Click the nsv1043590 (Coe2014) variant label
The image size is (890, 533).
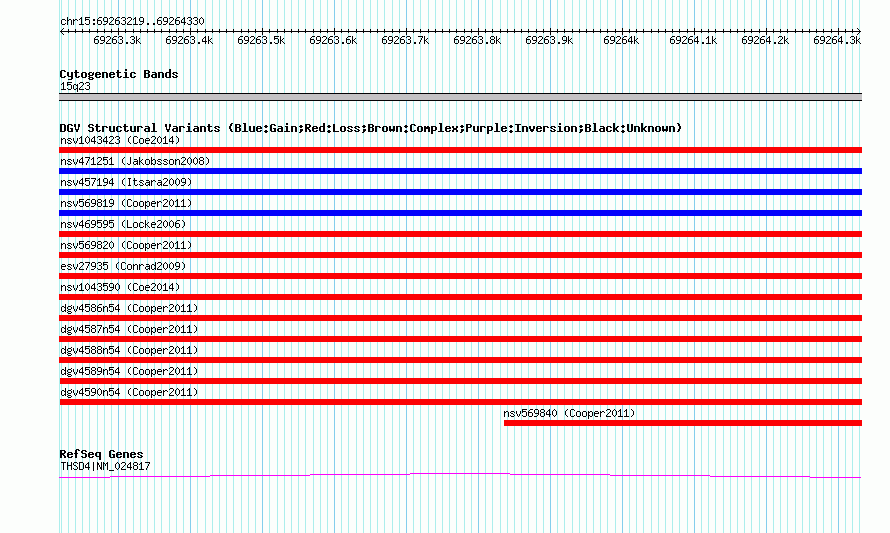tap(120, 287)
